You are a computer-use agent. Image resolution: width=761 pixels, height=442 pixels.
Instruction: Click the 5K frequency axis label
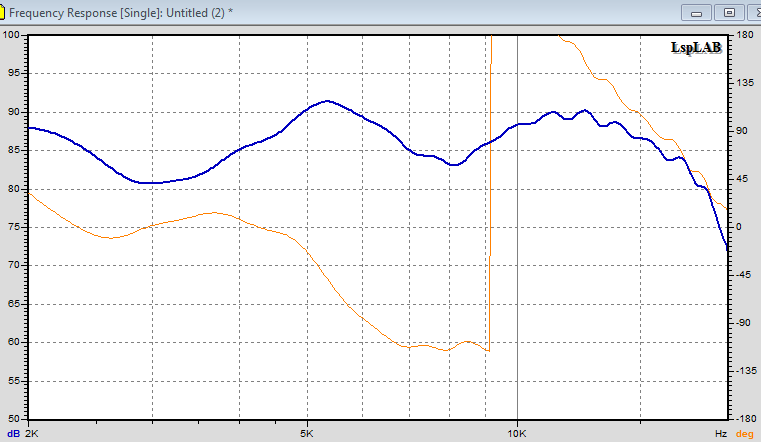tap(307, 433)
